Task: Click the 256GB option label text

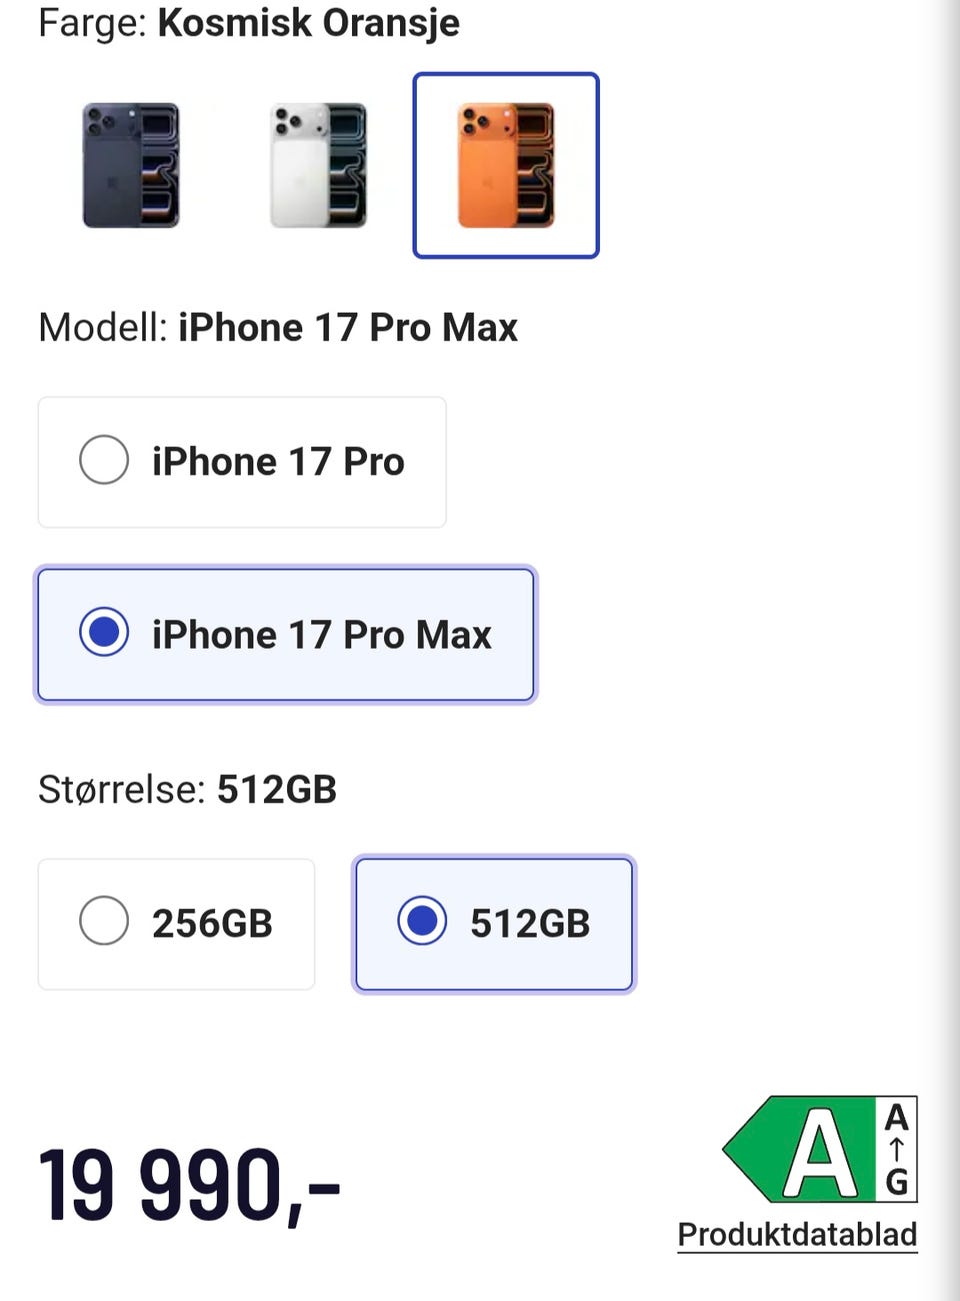Action: click(x=212, y=923)
